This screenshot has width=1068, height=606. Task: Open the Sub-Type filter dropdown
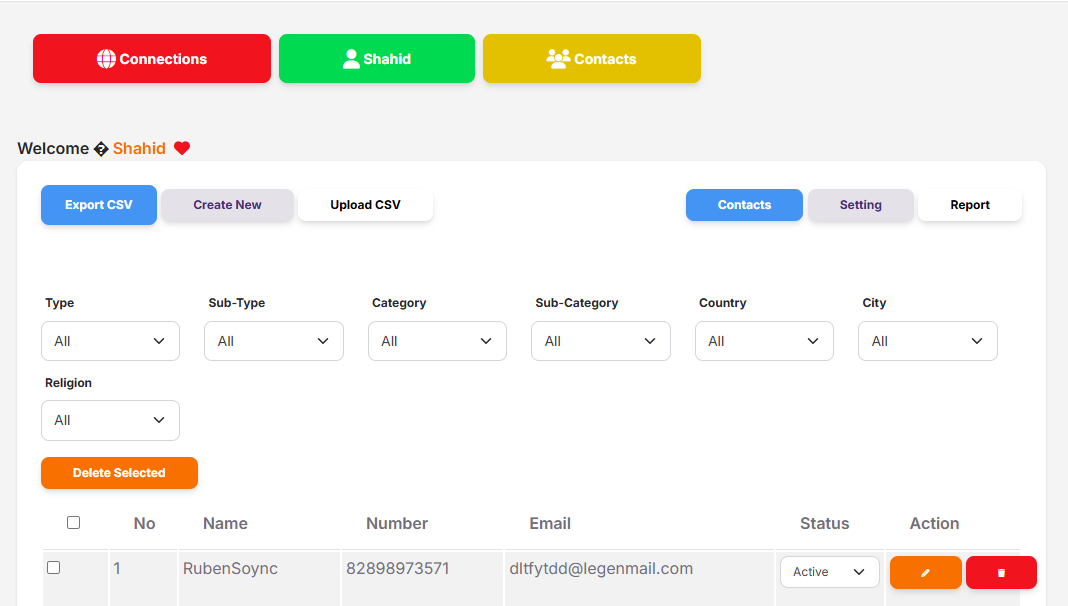tap(274, 341)
